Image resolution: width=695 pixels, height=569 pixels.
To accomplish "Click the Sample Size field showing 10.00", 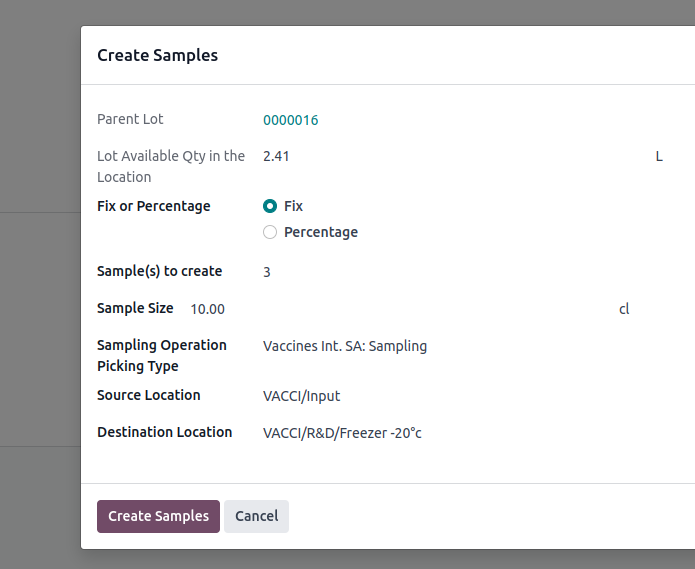I will [x=400, y=310].
